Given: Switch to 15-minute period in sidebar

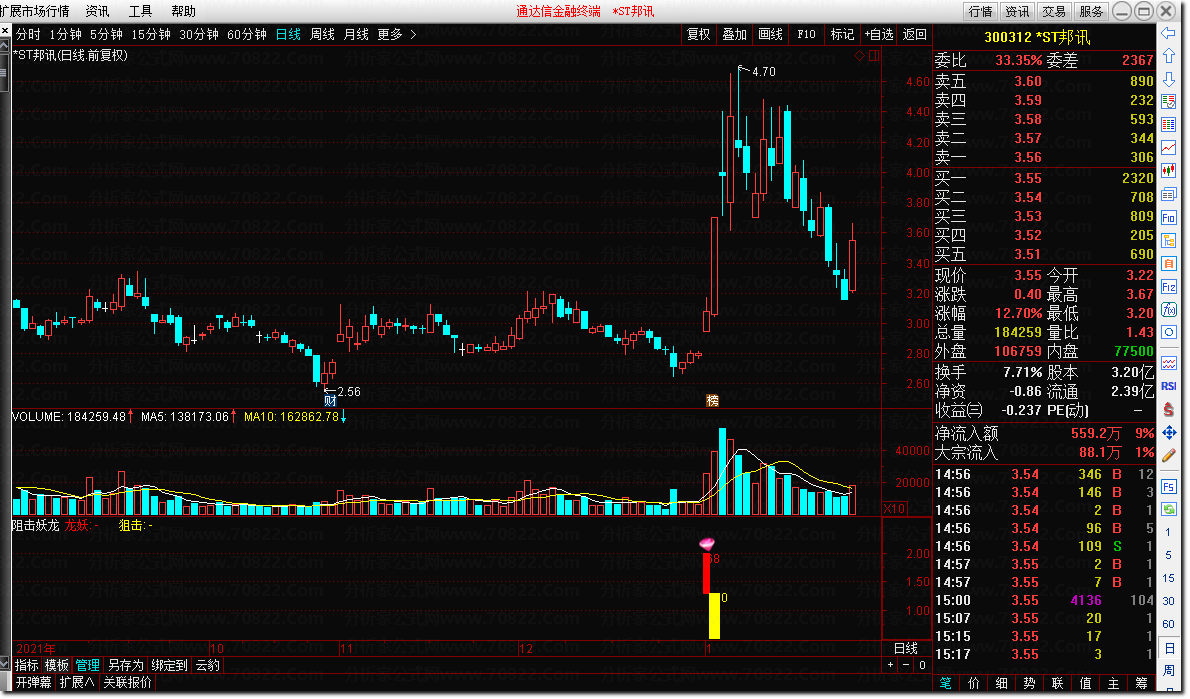Looking at the screenshot, I should click(x=1169, y=578).
